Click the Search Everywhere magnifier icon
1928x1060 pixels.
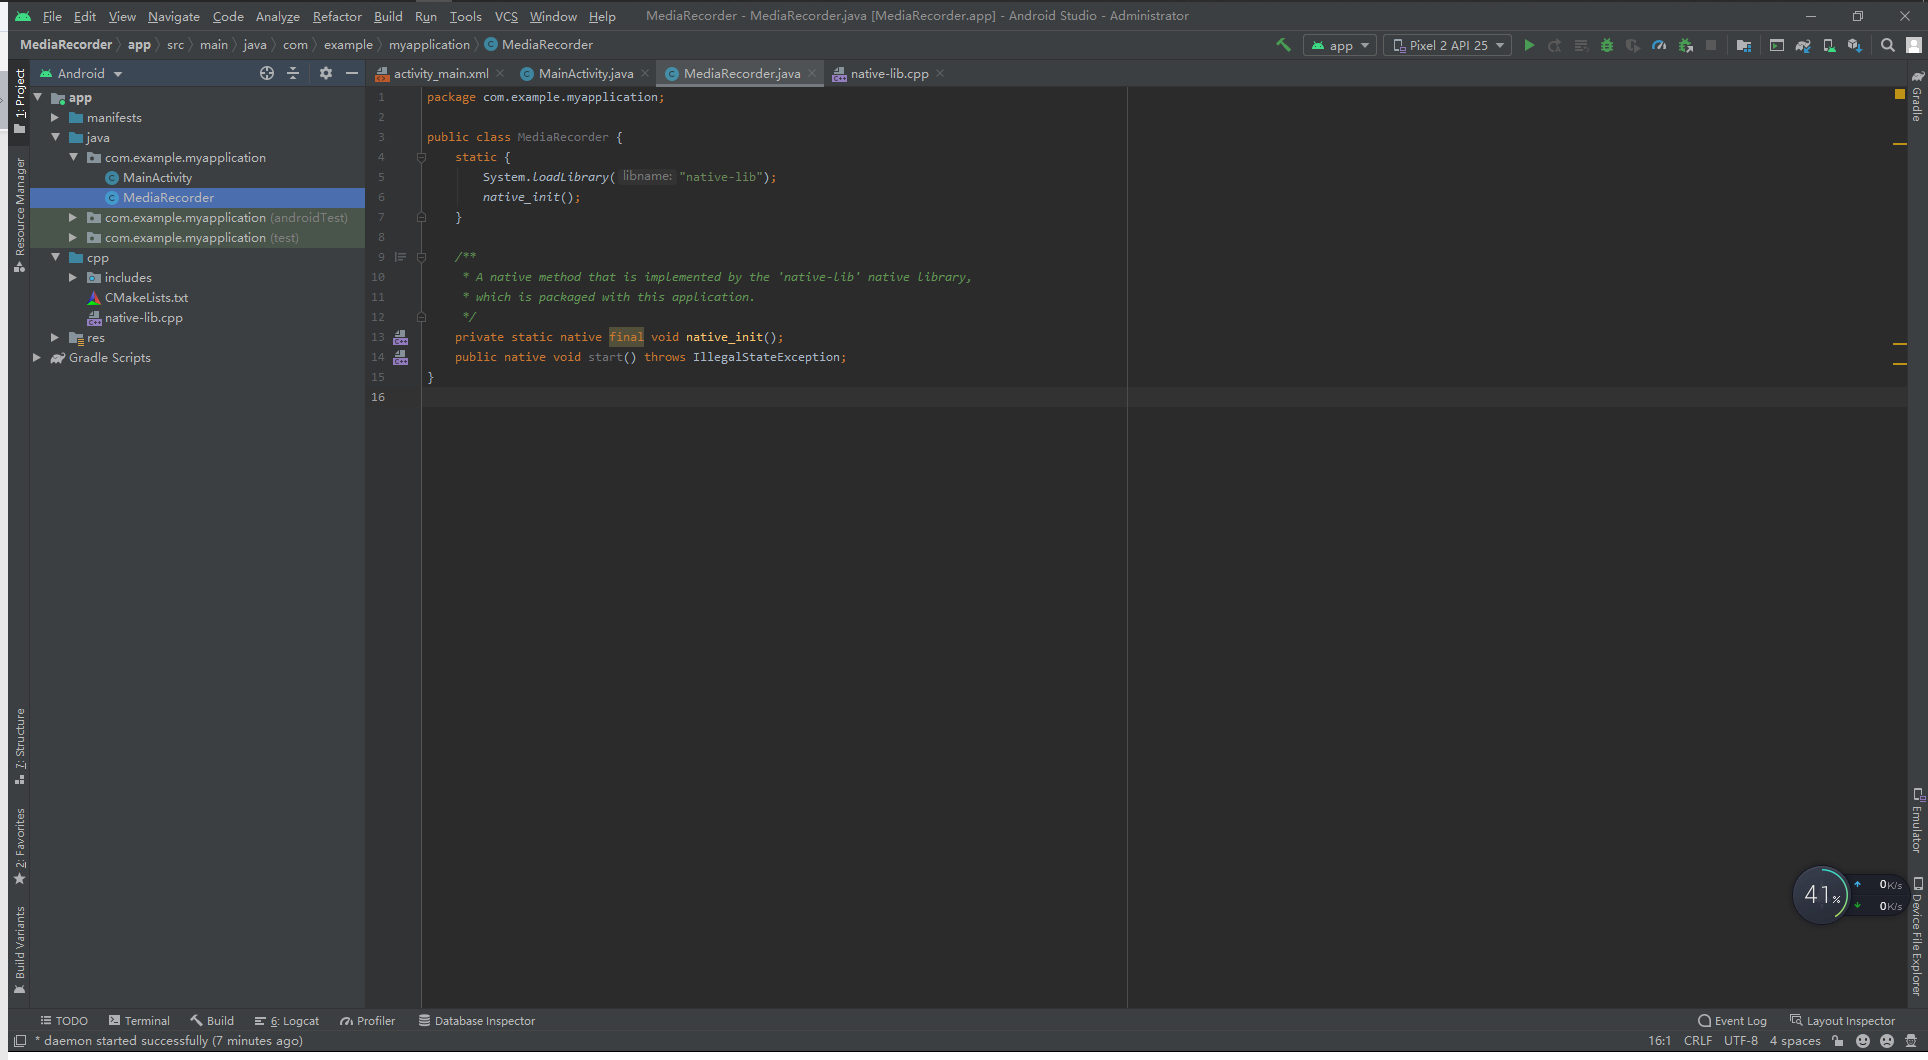(1888, 45)
